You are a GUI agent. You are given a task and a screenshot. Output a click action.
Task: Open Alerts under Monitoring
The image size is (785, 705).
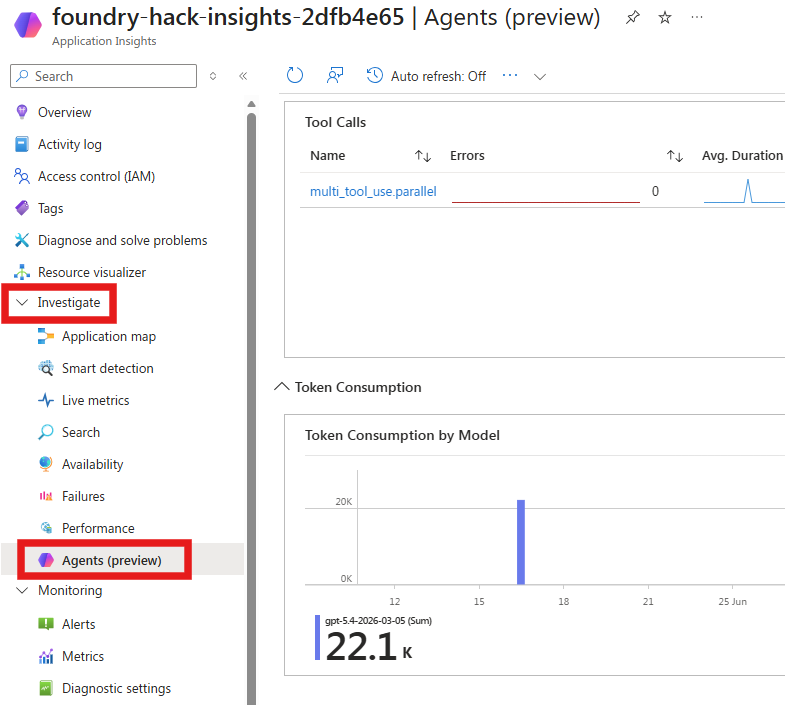[x=78, y=624]
